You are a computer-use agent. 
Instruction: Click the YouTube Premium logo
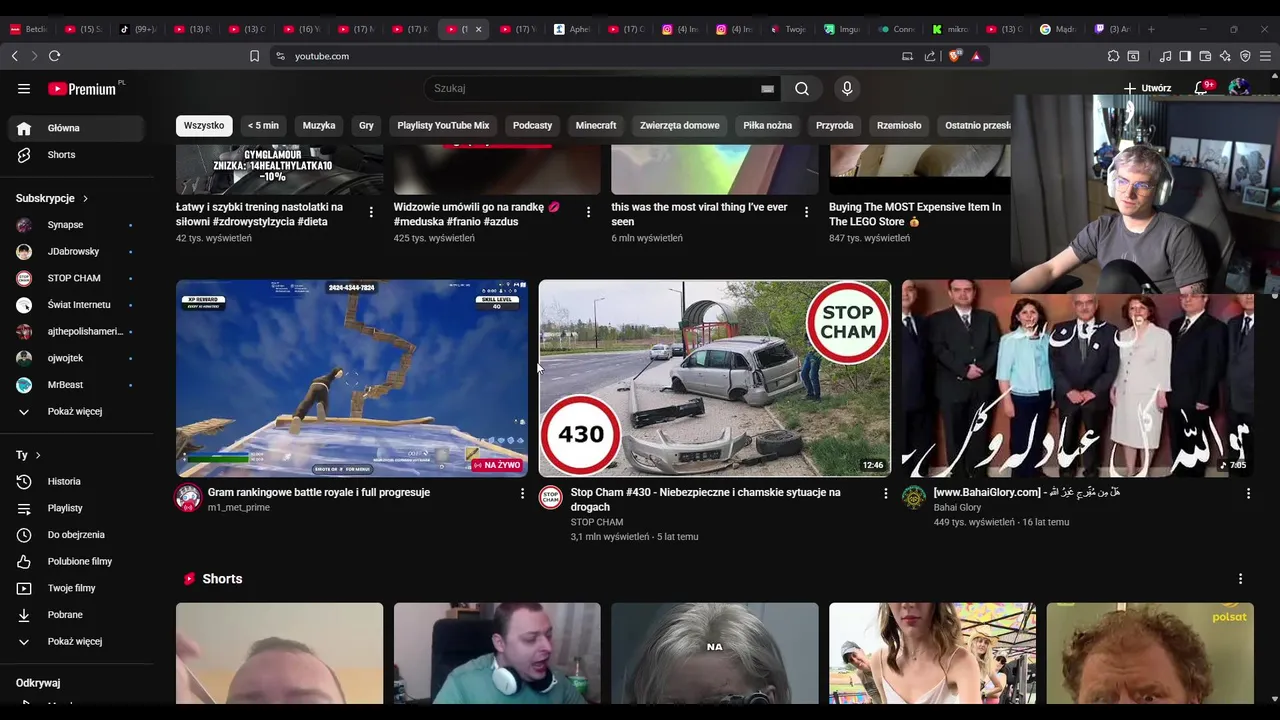tap(82, 89)
